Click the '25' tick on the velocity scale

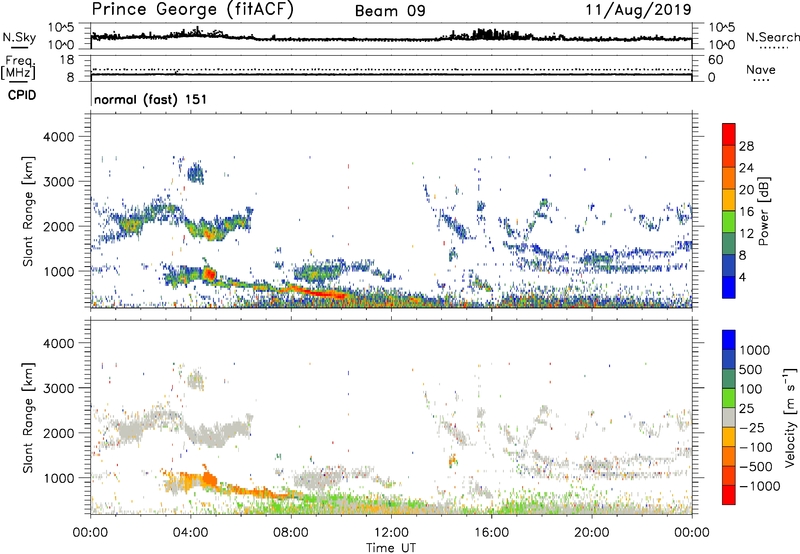point(747,409)
